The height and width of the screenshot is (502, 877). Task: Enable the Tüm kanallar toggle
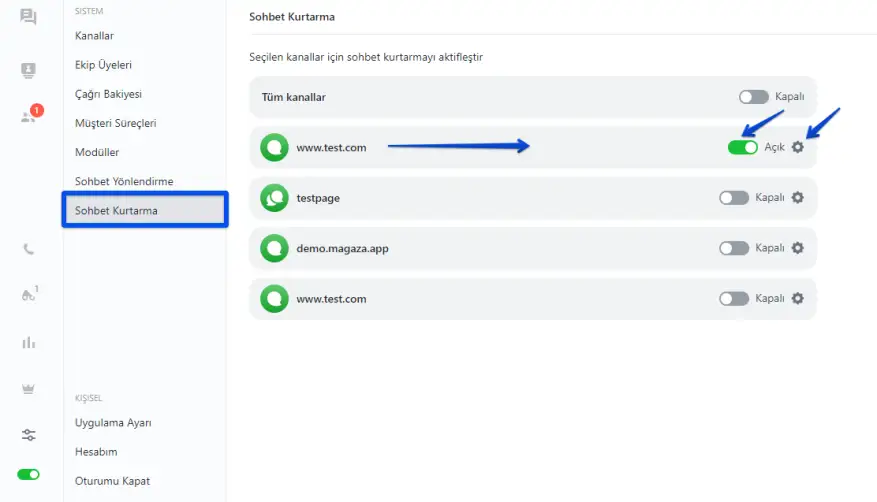[753, 97]
